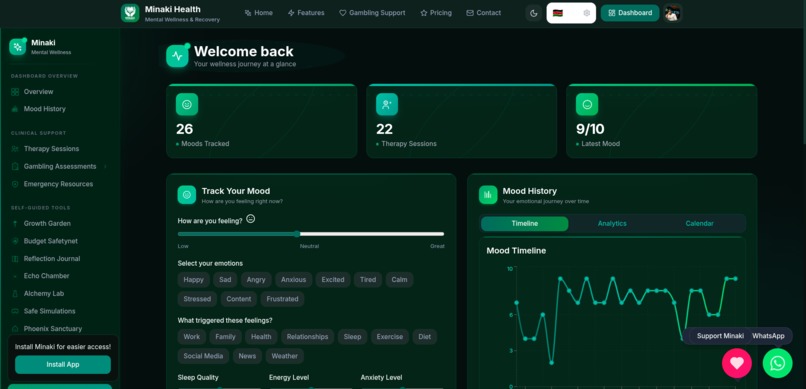The height and width of the screenshot is (389, 806).
Task: Select the Anxious emotion chip
Action: click(x=294, y=280)
